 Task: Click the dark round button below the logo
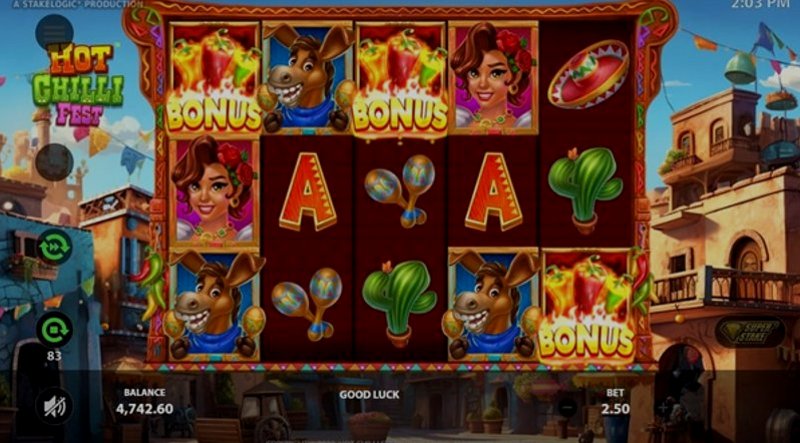[x=55, y=162]
